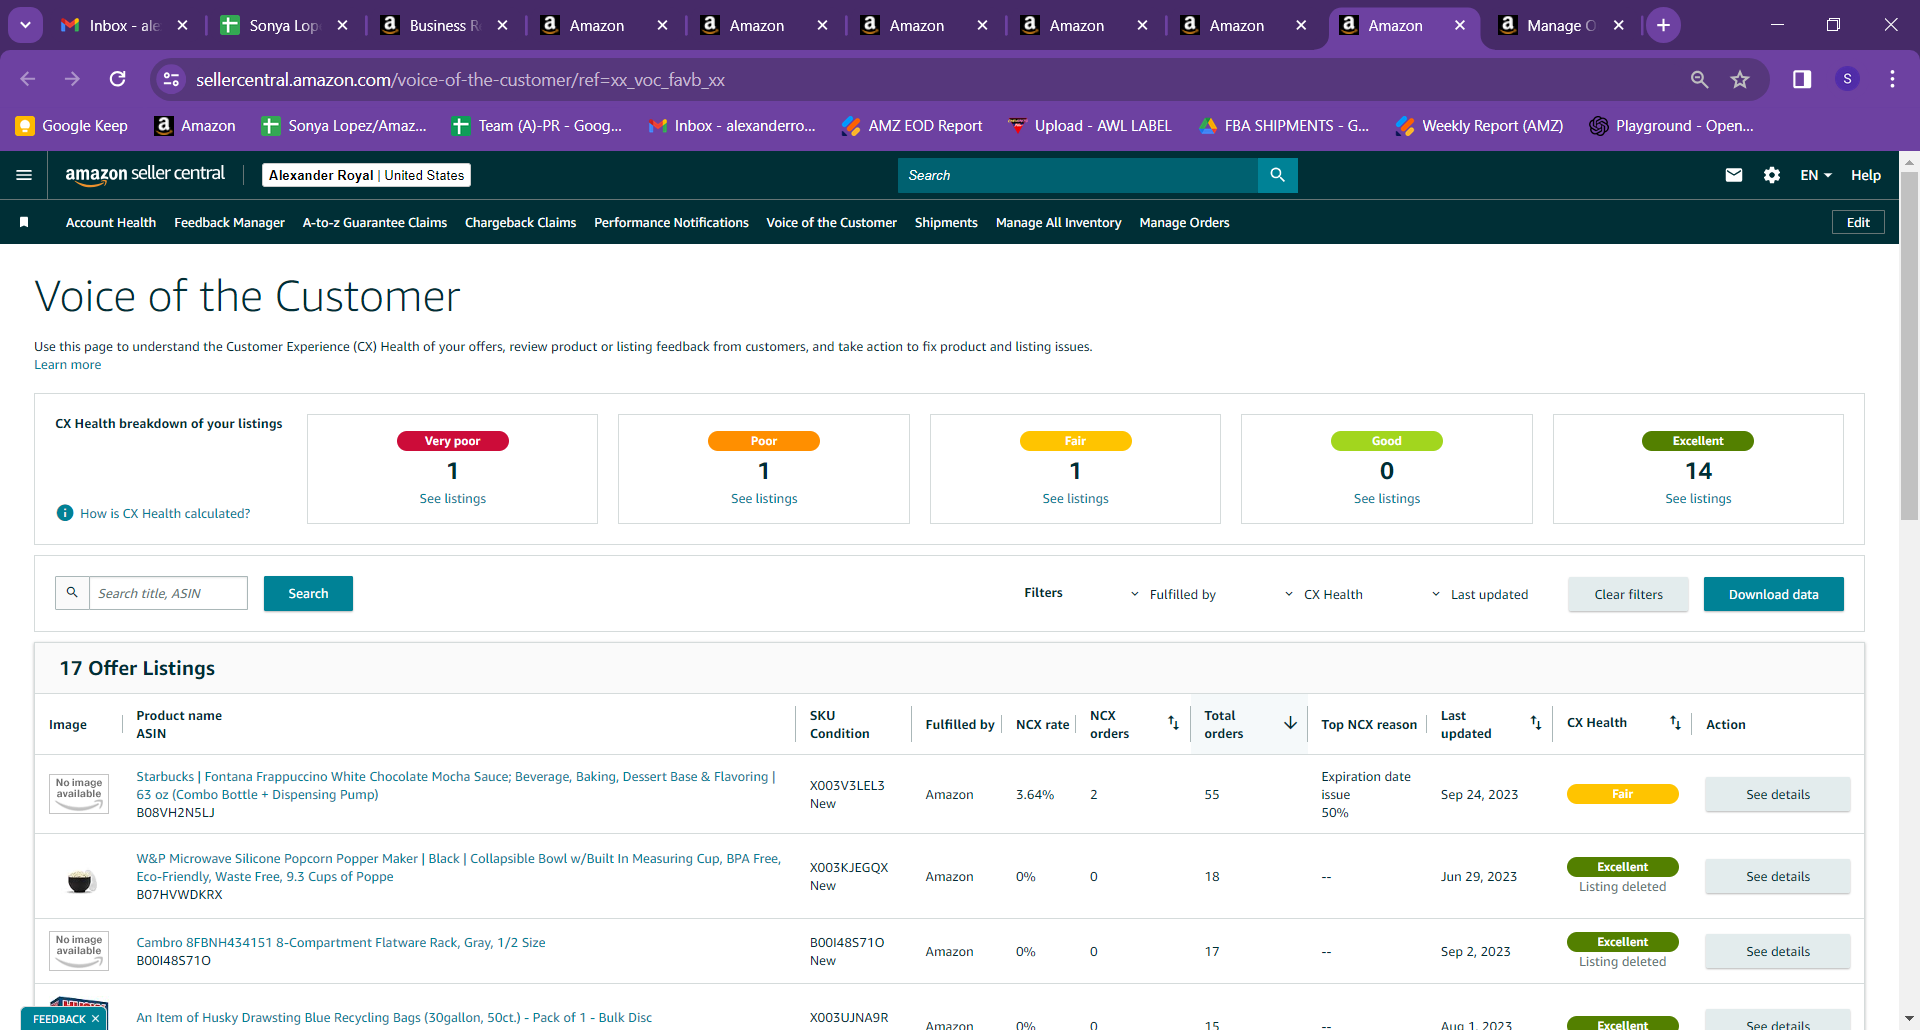Click the Seller Central top Search box
1920x1030 pixels.
pyautogui.click(x=1078, y=175)
